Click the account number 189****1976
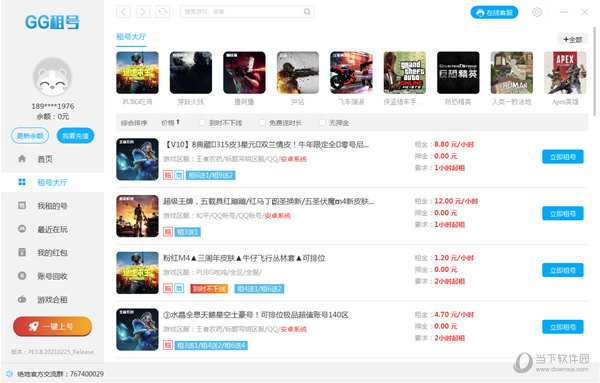This screenshot has width=600, height=383. click(x=53, y=106)
